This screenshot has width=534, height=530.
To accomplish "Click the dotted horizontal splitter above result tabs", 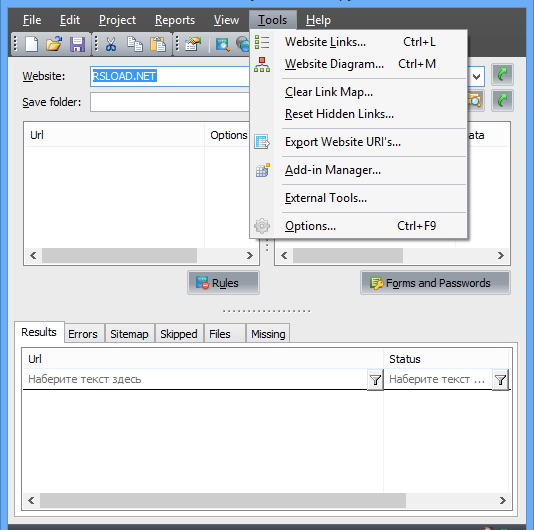I will coord(266,311).
